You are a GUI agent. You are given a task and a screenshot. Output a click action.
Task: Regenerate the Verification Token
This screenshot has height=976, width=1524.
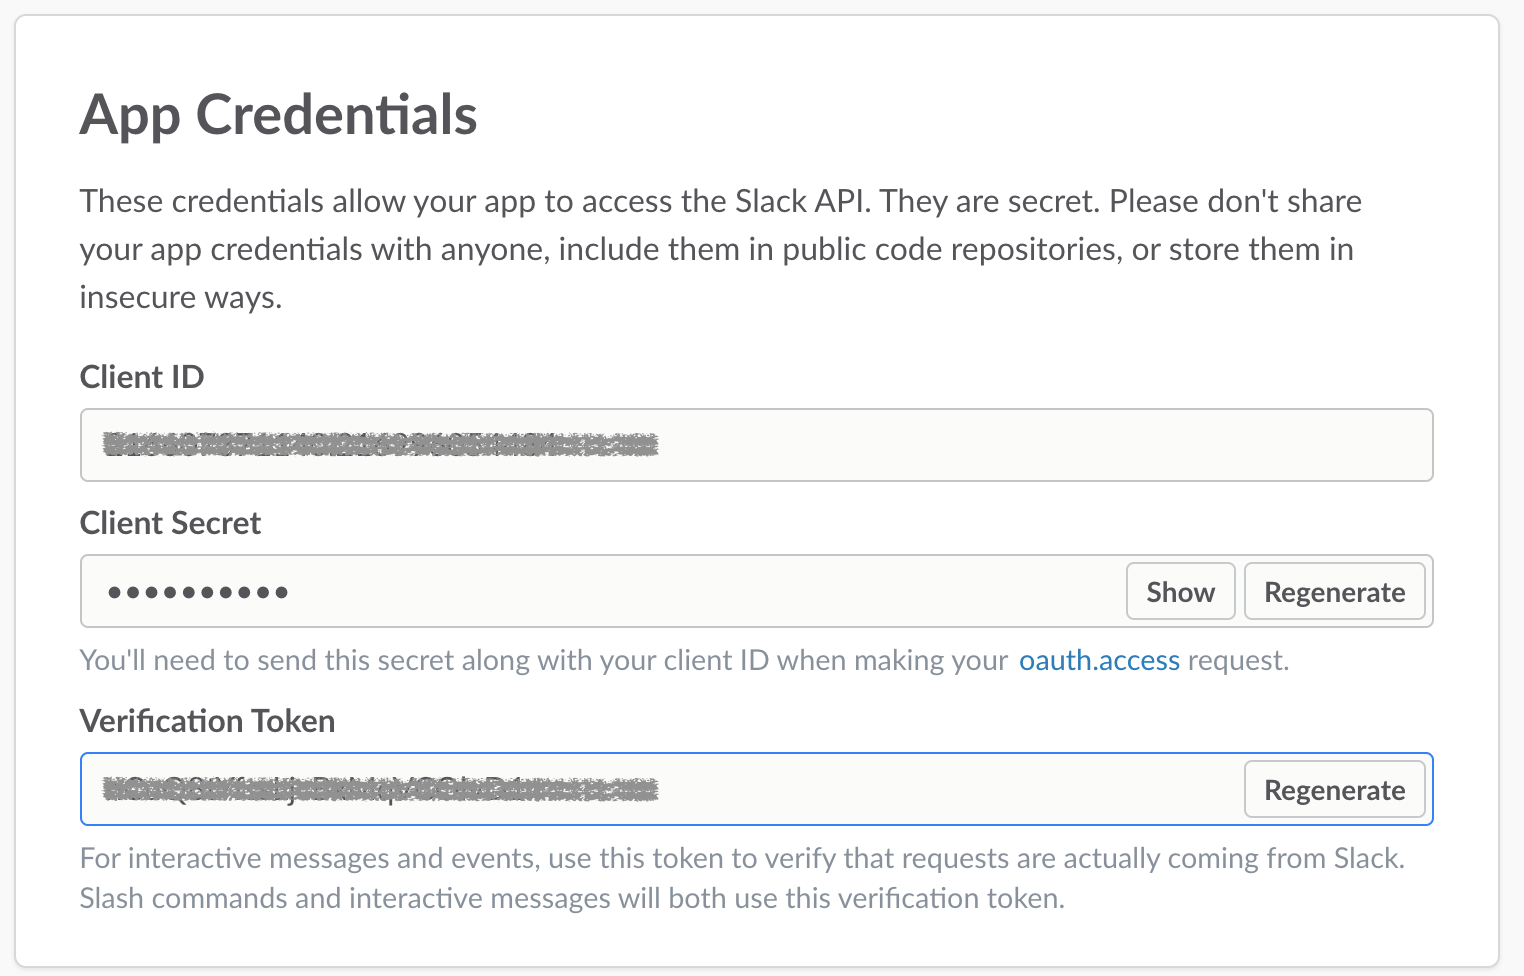[1334, 789]
